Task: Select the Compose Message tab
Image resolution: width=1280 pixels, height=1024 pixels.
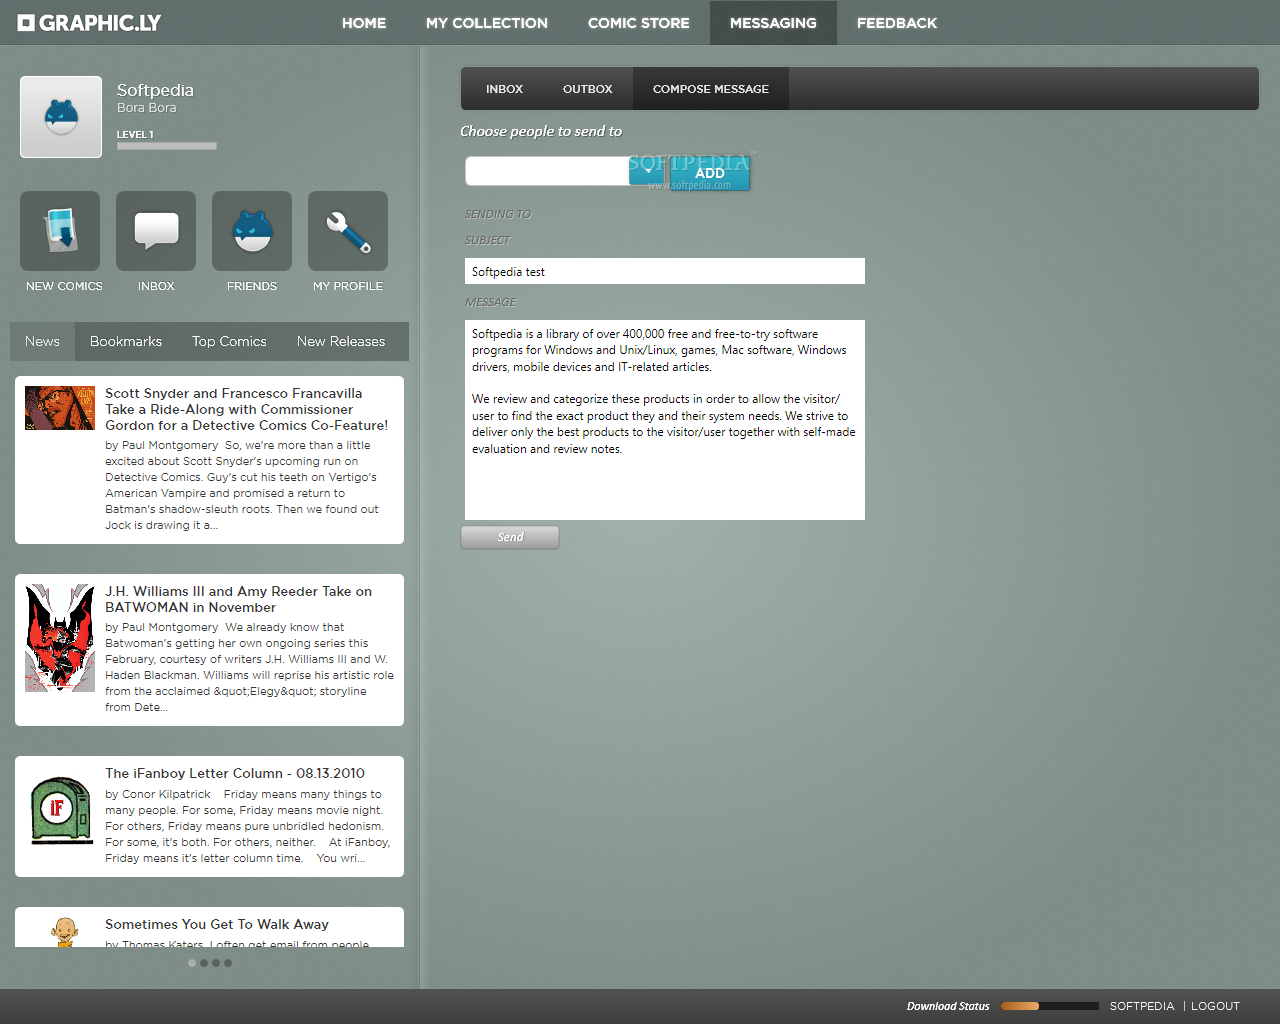Action: click(x=711, y=89)
